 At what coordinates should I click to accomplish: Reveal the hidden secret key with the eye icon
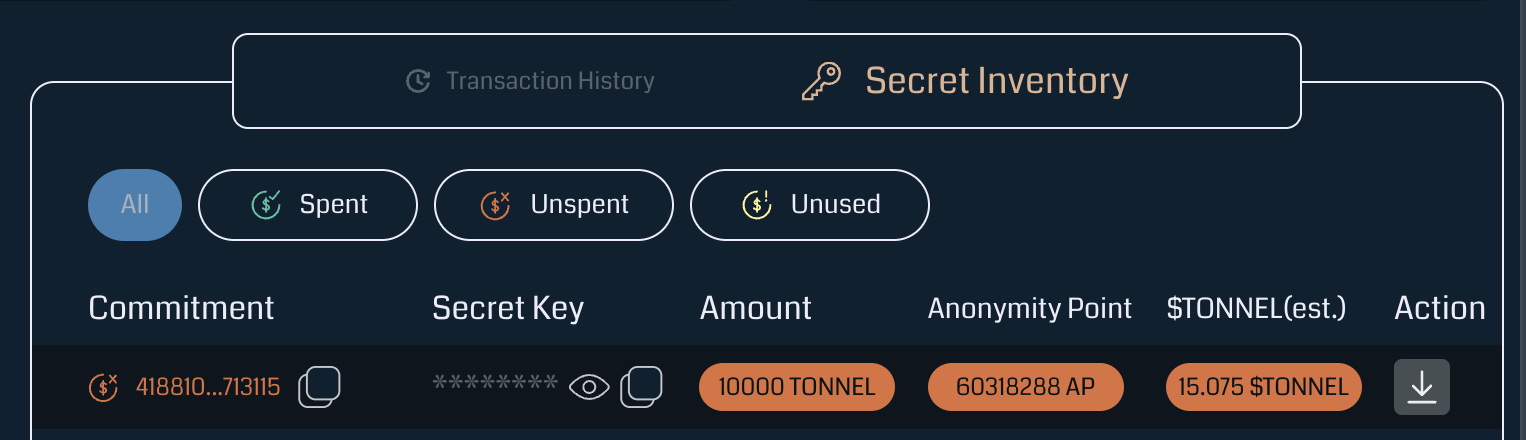pyautogui.click(x=589, y=387)
